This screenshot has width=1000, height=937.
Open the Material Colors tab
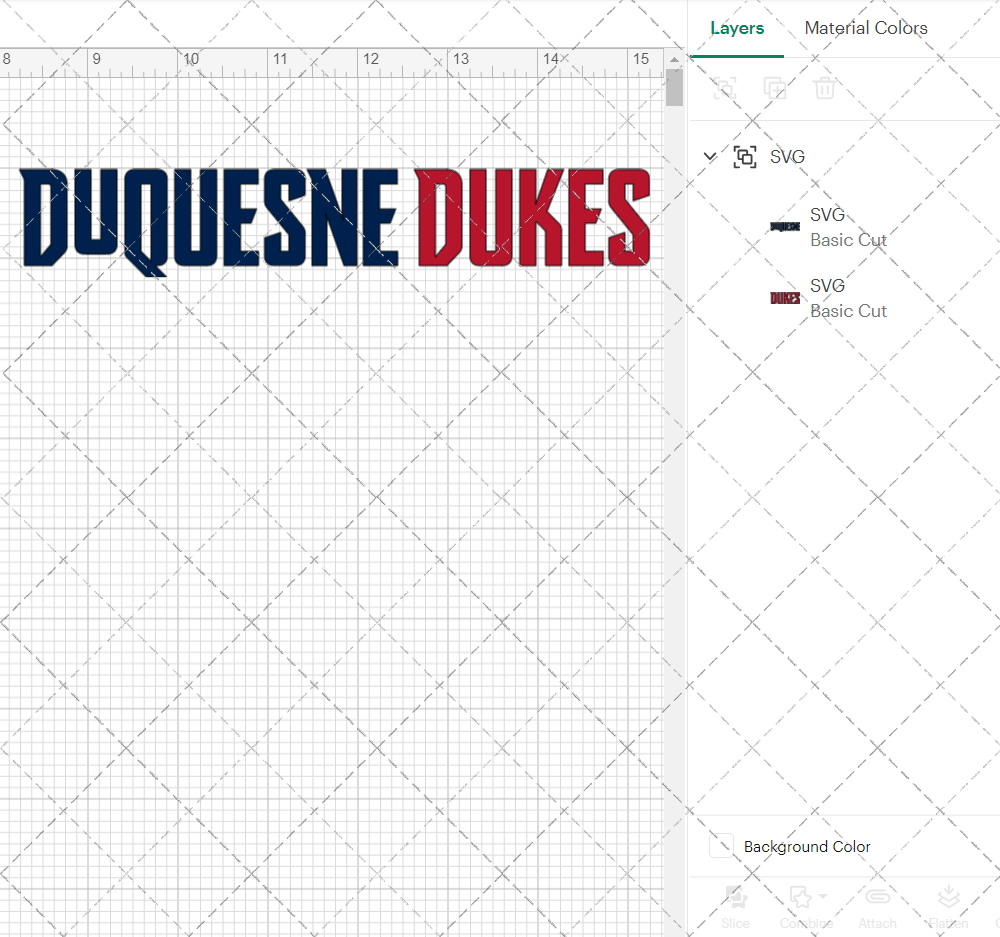(x=865, y=28)
